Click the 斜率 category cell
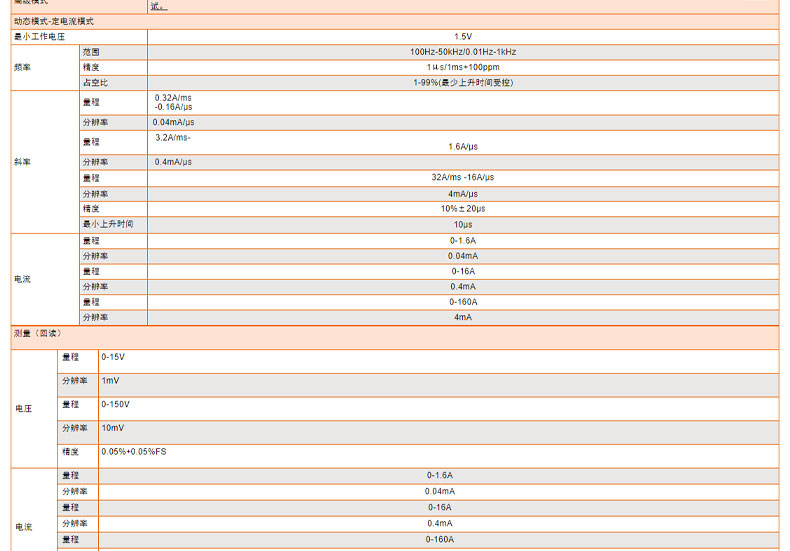Image resolution: width=790 pixels, height=551 pixels. pos(22,162)
